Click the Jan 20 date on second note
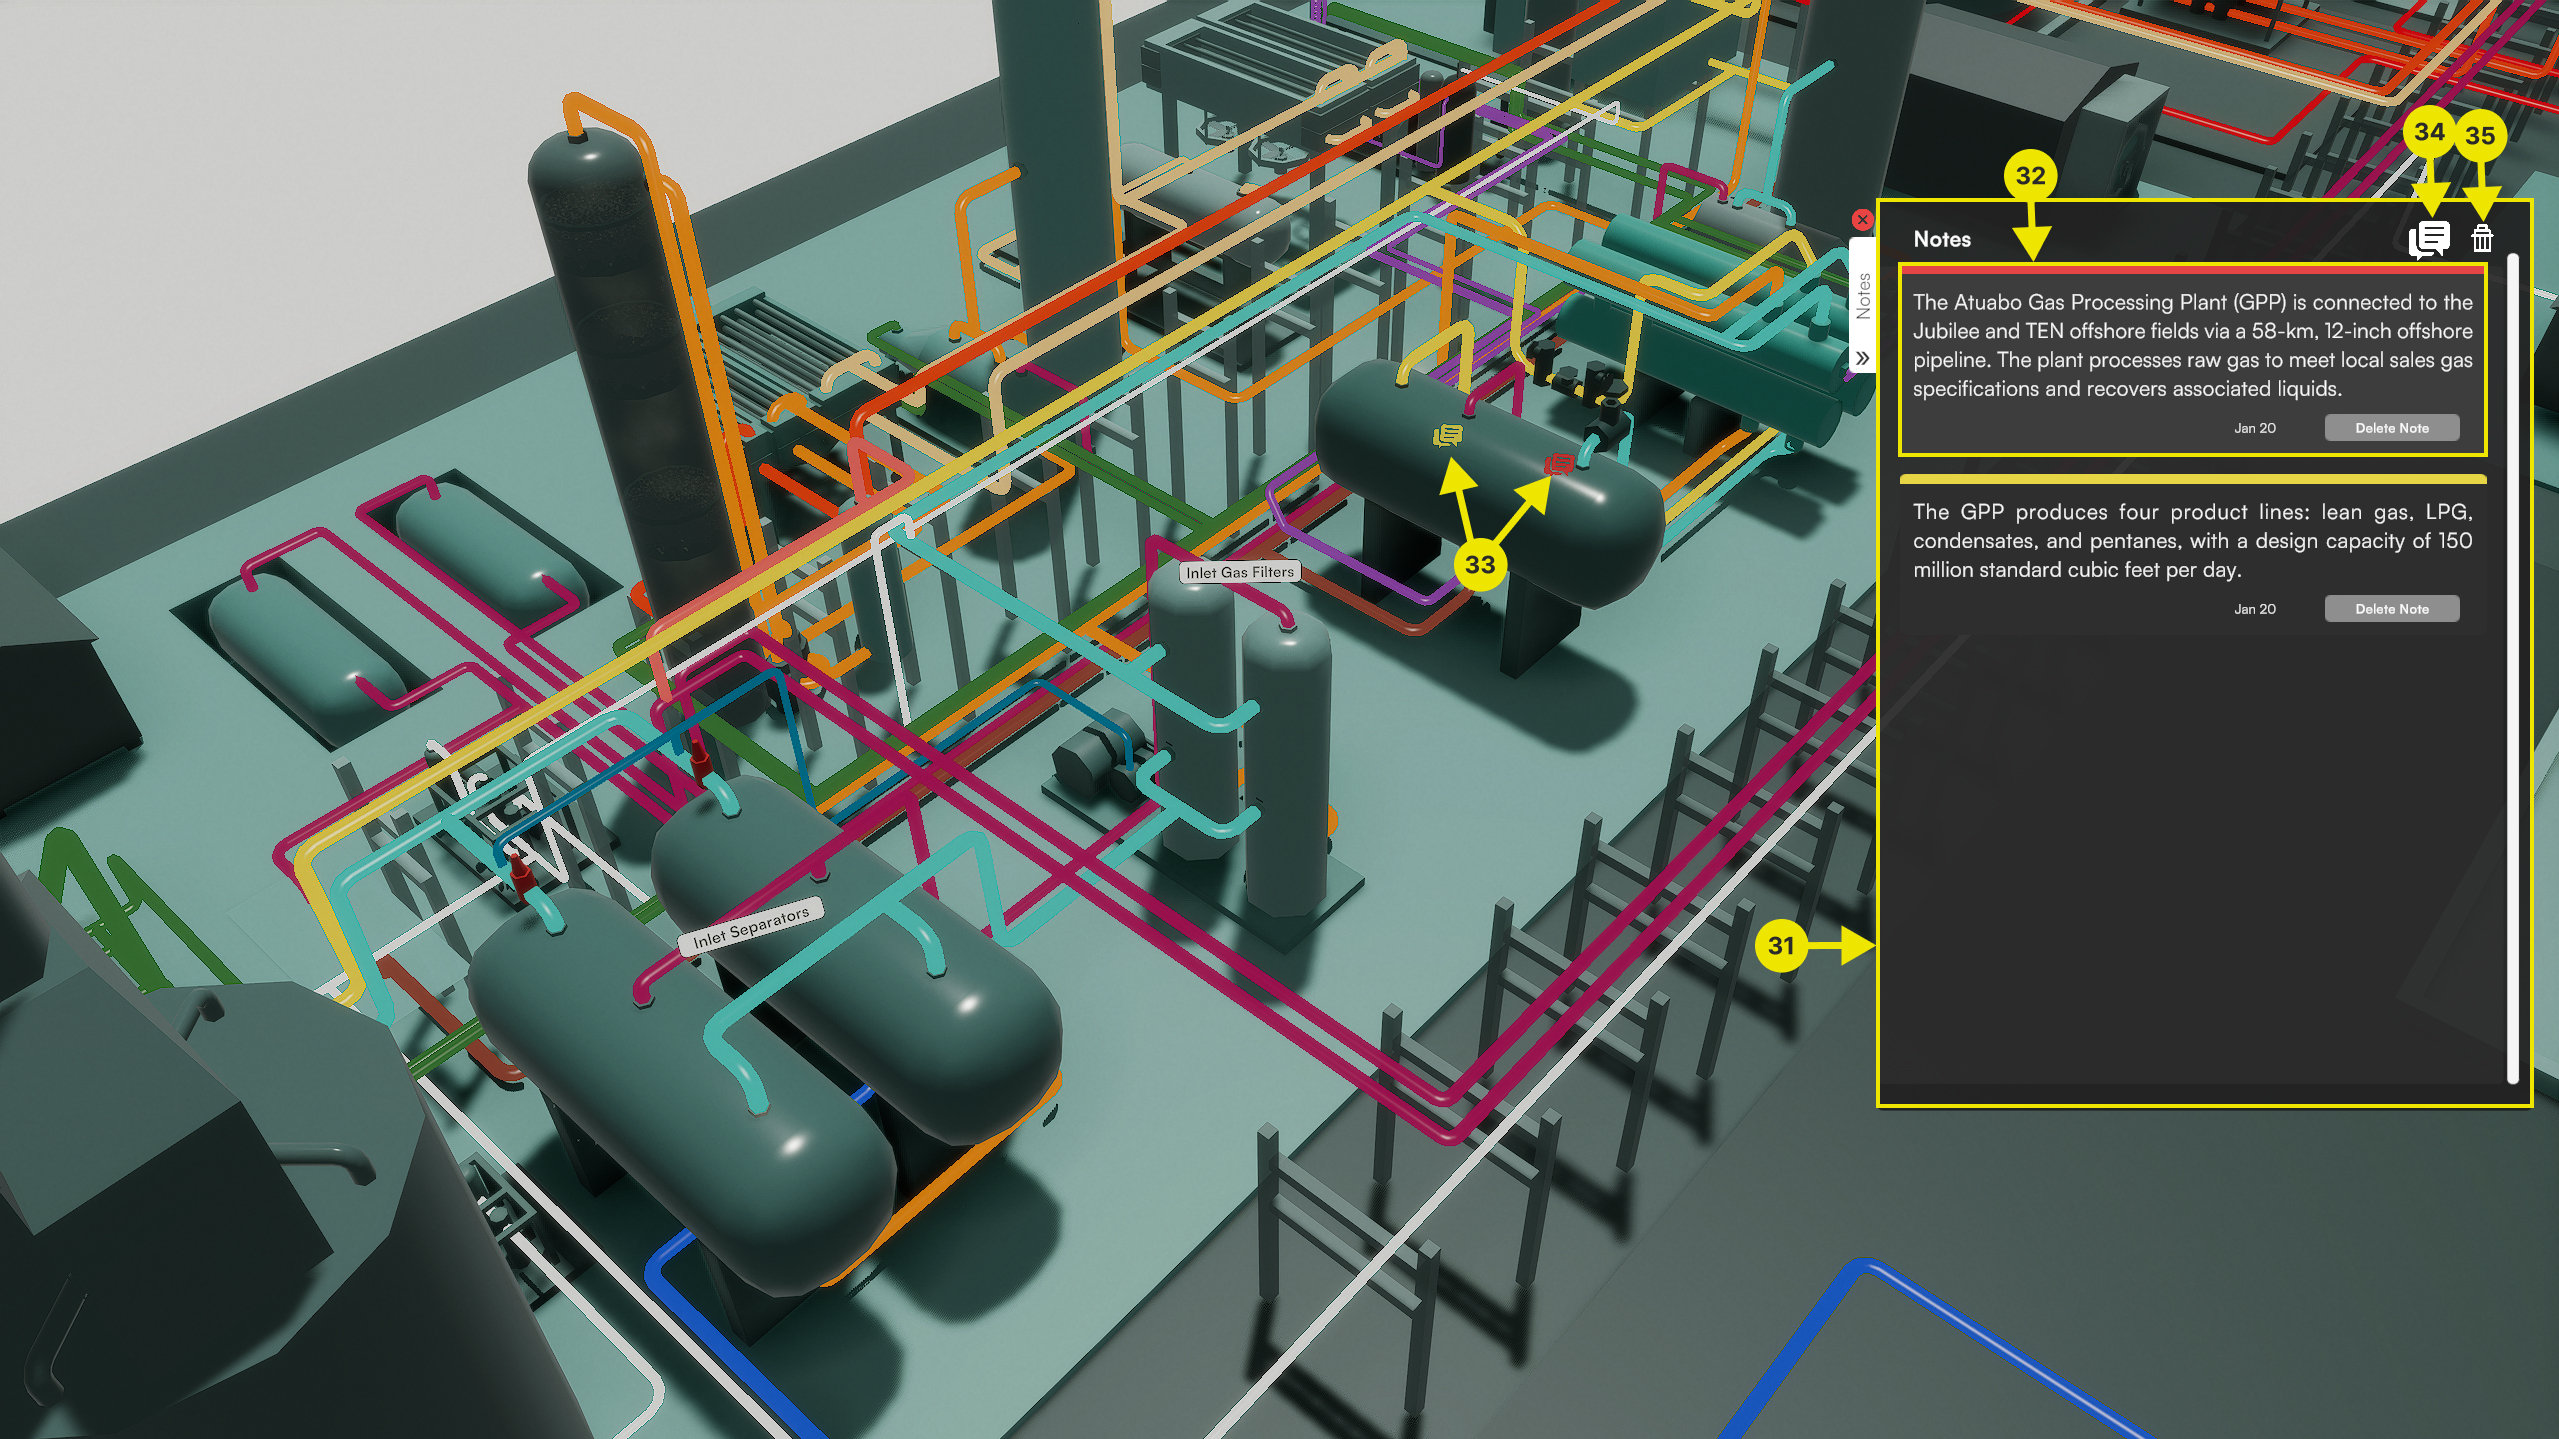Image resolution: width=2559 pixels, height=1439 pixels. point(2254,609)
